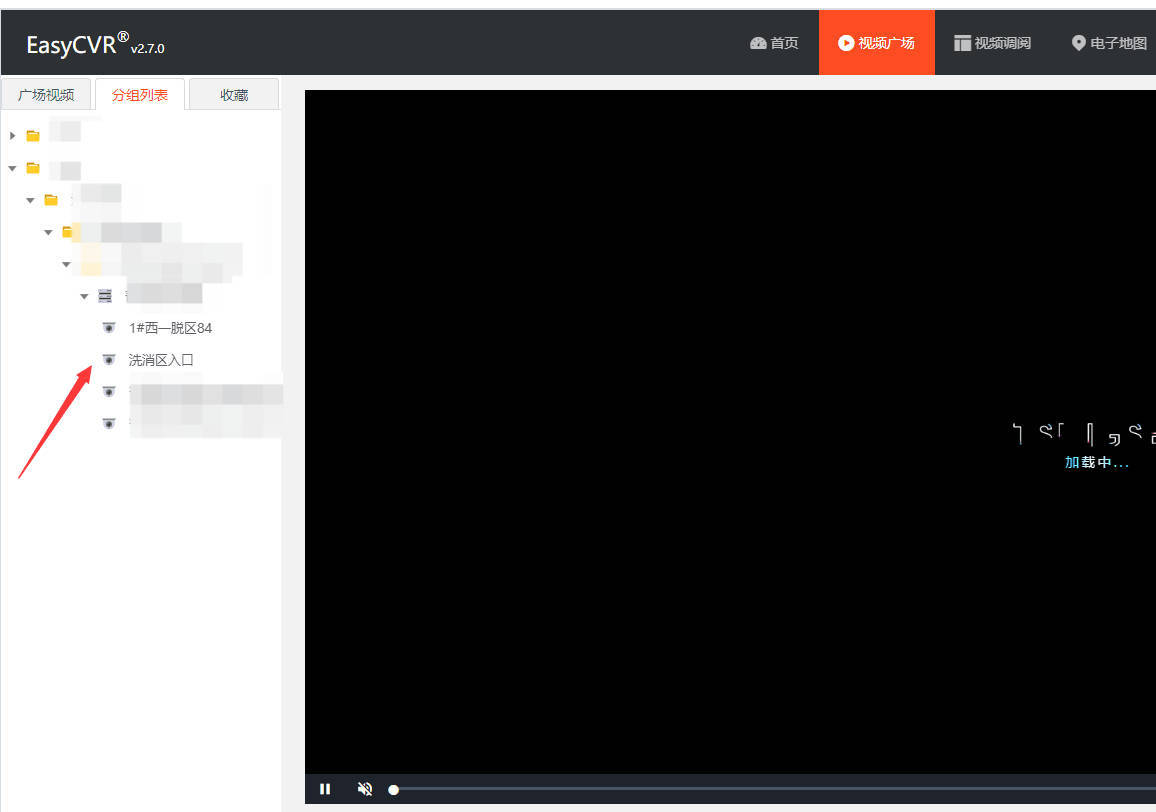Collapse the device node arrow above 1#西一脱区84
1156x812 pixels.
(x=84, y=296)
